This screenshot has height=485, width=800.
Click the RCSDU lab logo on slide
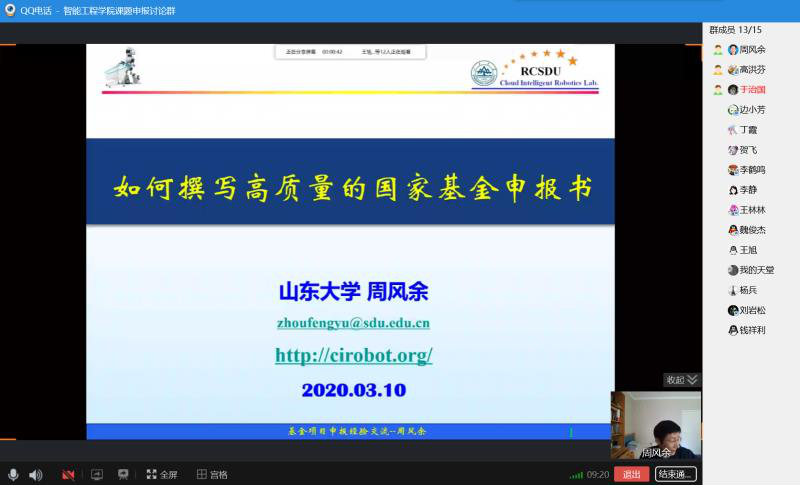coord(534,70)
